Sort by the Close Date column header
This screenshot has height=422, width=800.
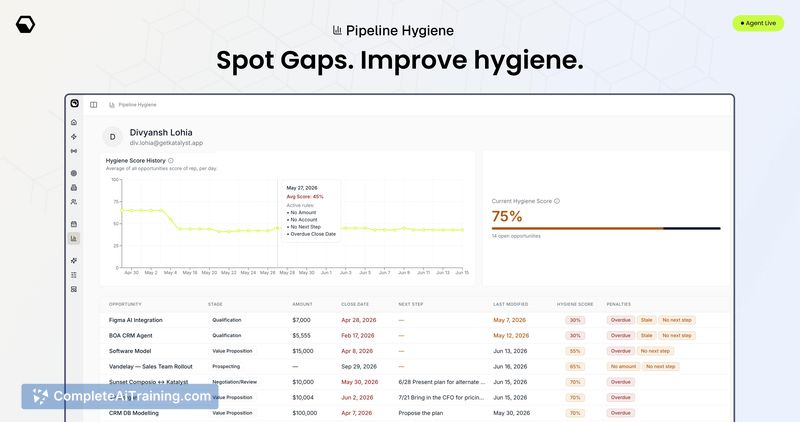click(355, 304)
